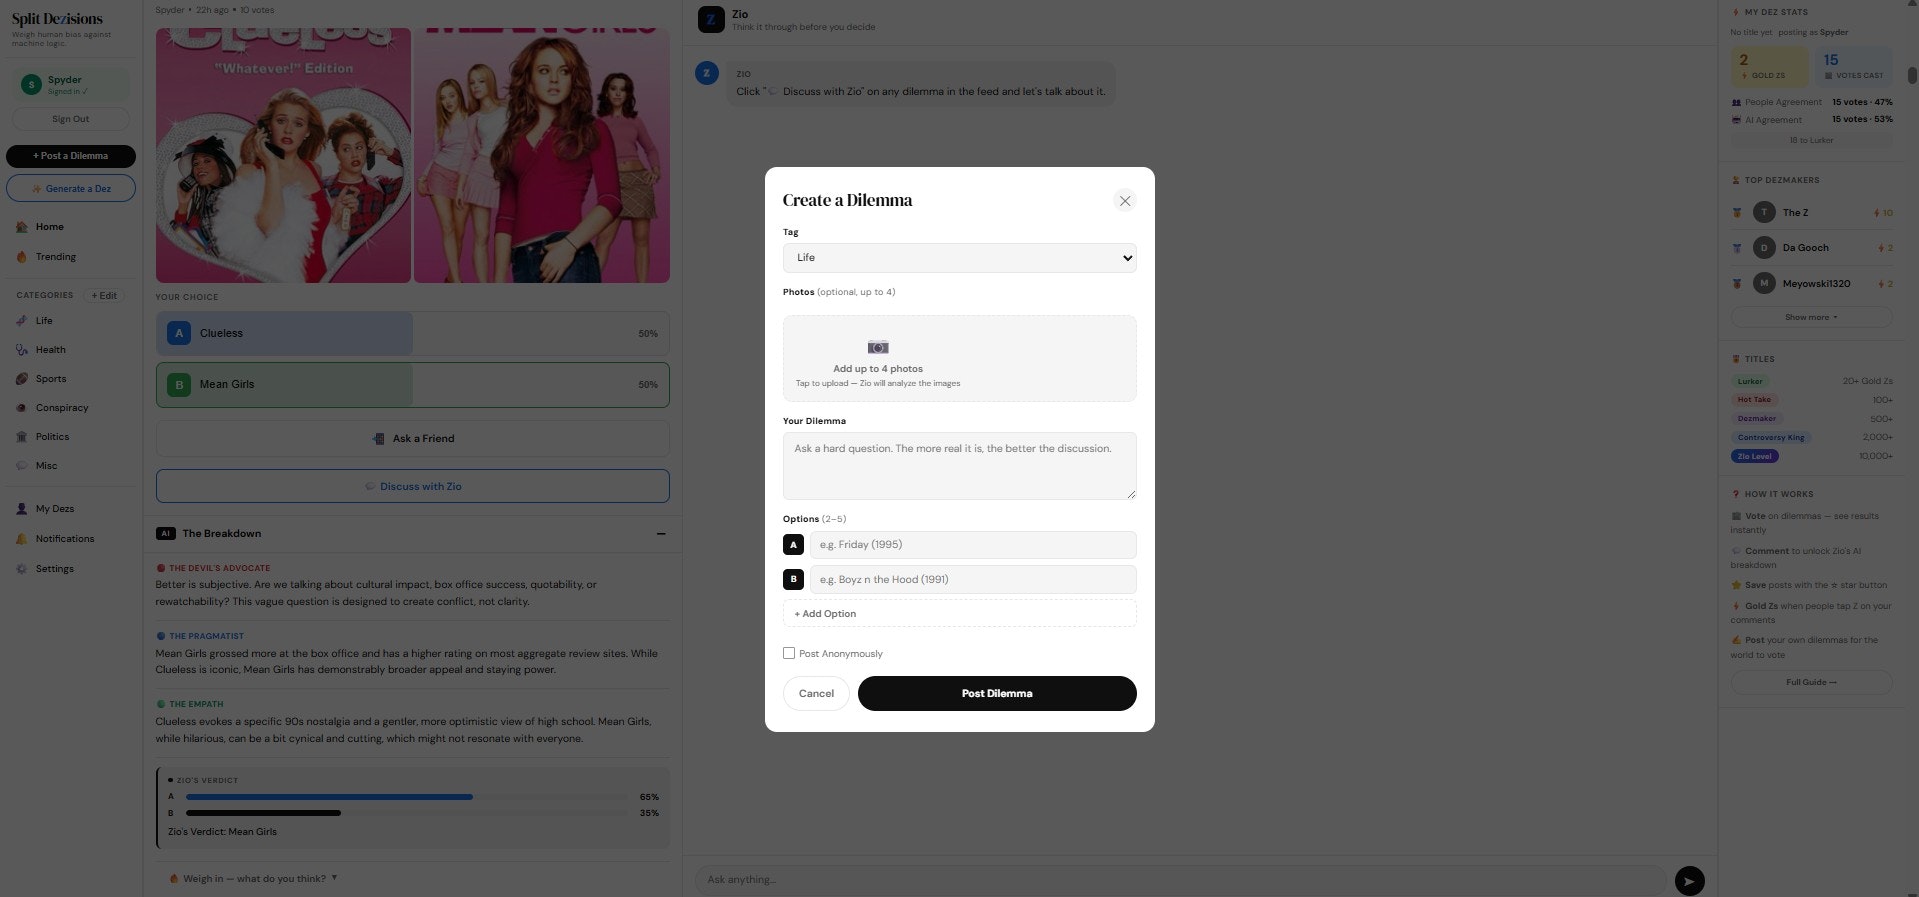The width and height of the screenshot is (1919, 897).
Task: Click Discuss with Zio button
Action: point(412,487)
